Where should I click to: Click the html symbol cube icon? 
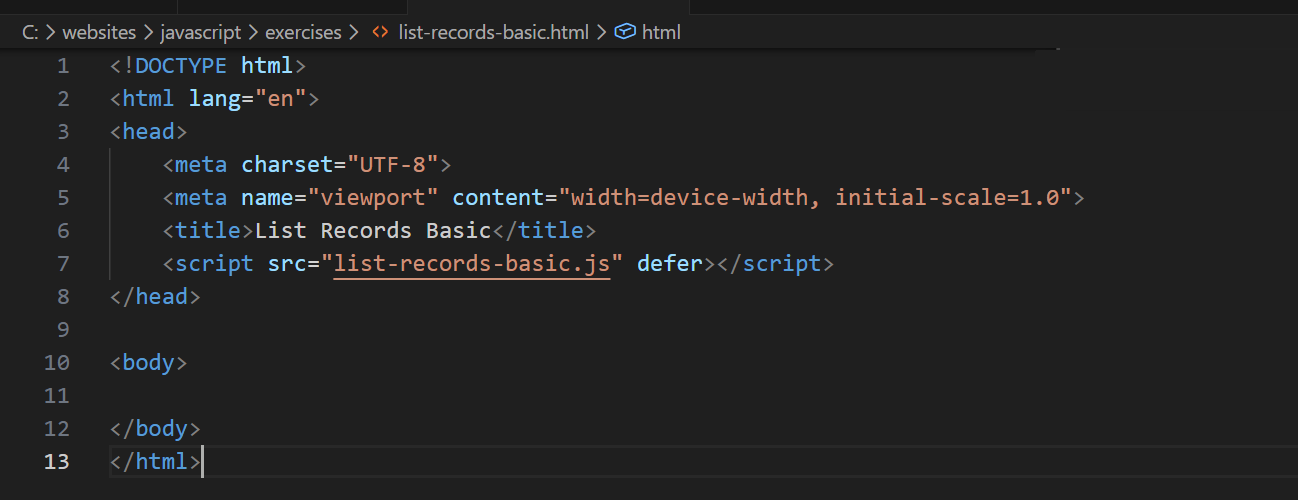625,32
